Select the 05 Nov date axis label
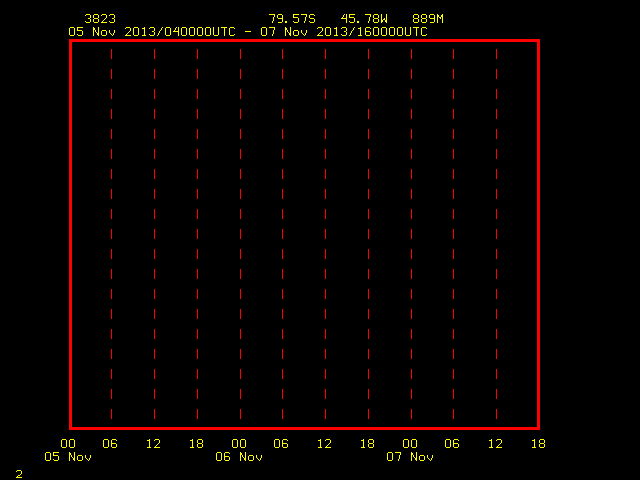Image resolution: width=640 pixels, height=480 pixels. point(68,457)
